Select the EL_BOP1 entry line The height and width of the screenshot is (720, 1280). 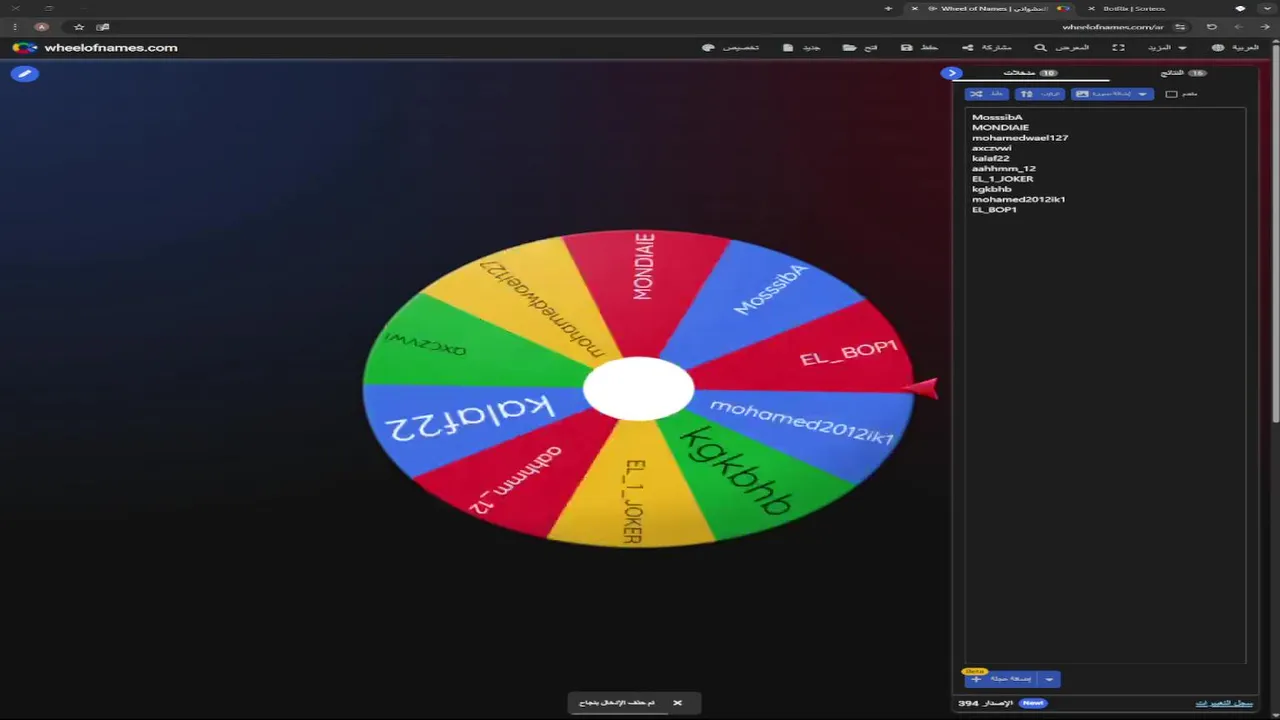(x=995, y=209)
